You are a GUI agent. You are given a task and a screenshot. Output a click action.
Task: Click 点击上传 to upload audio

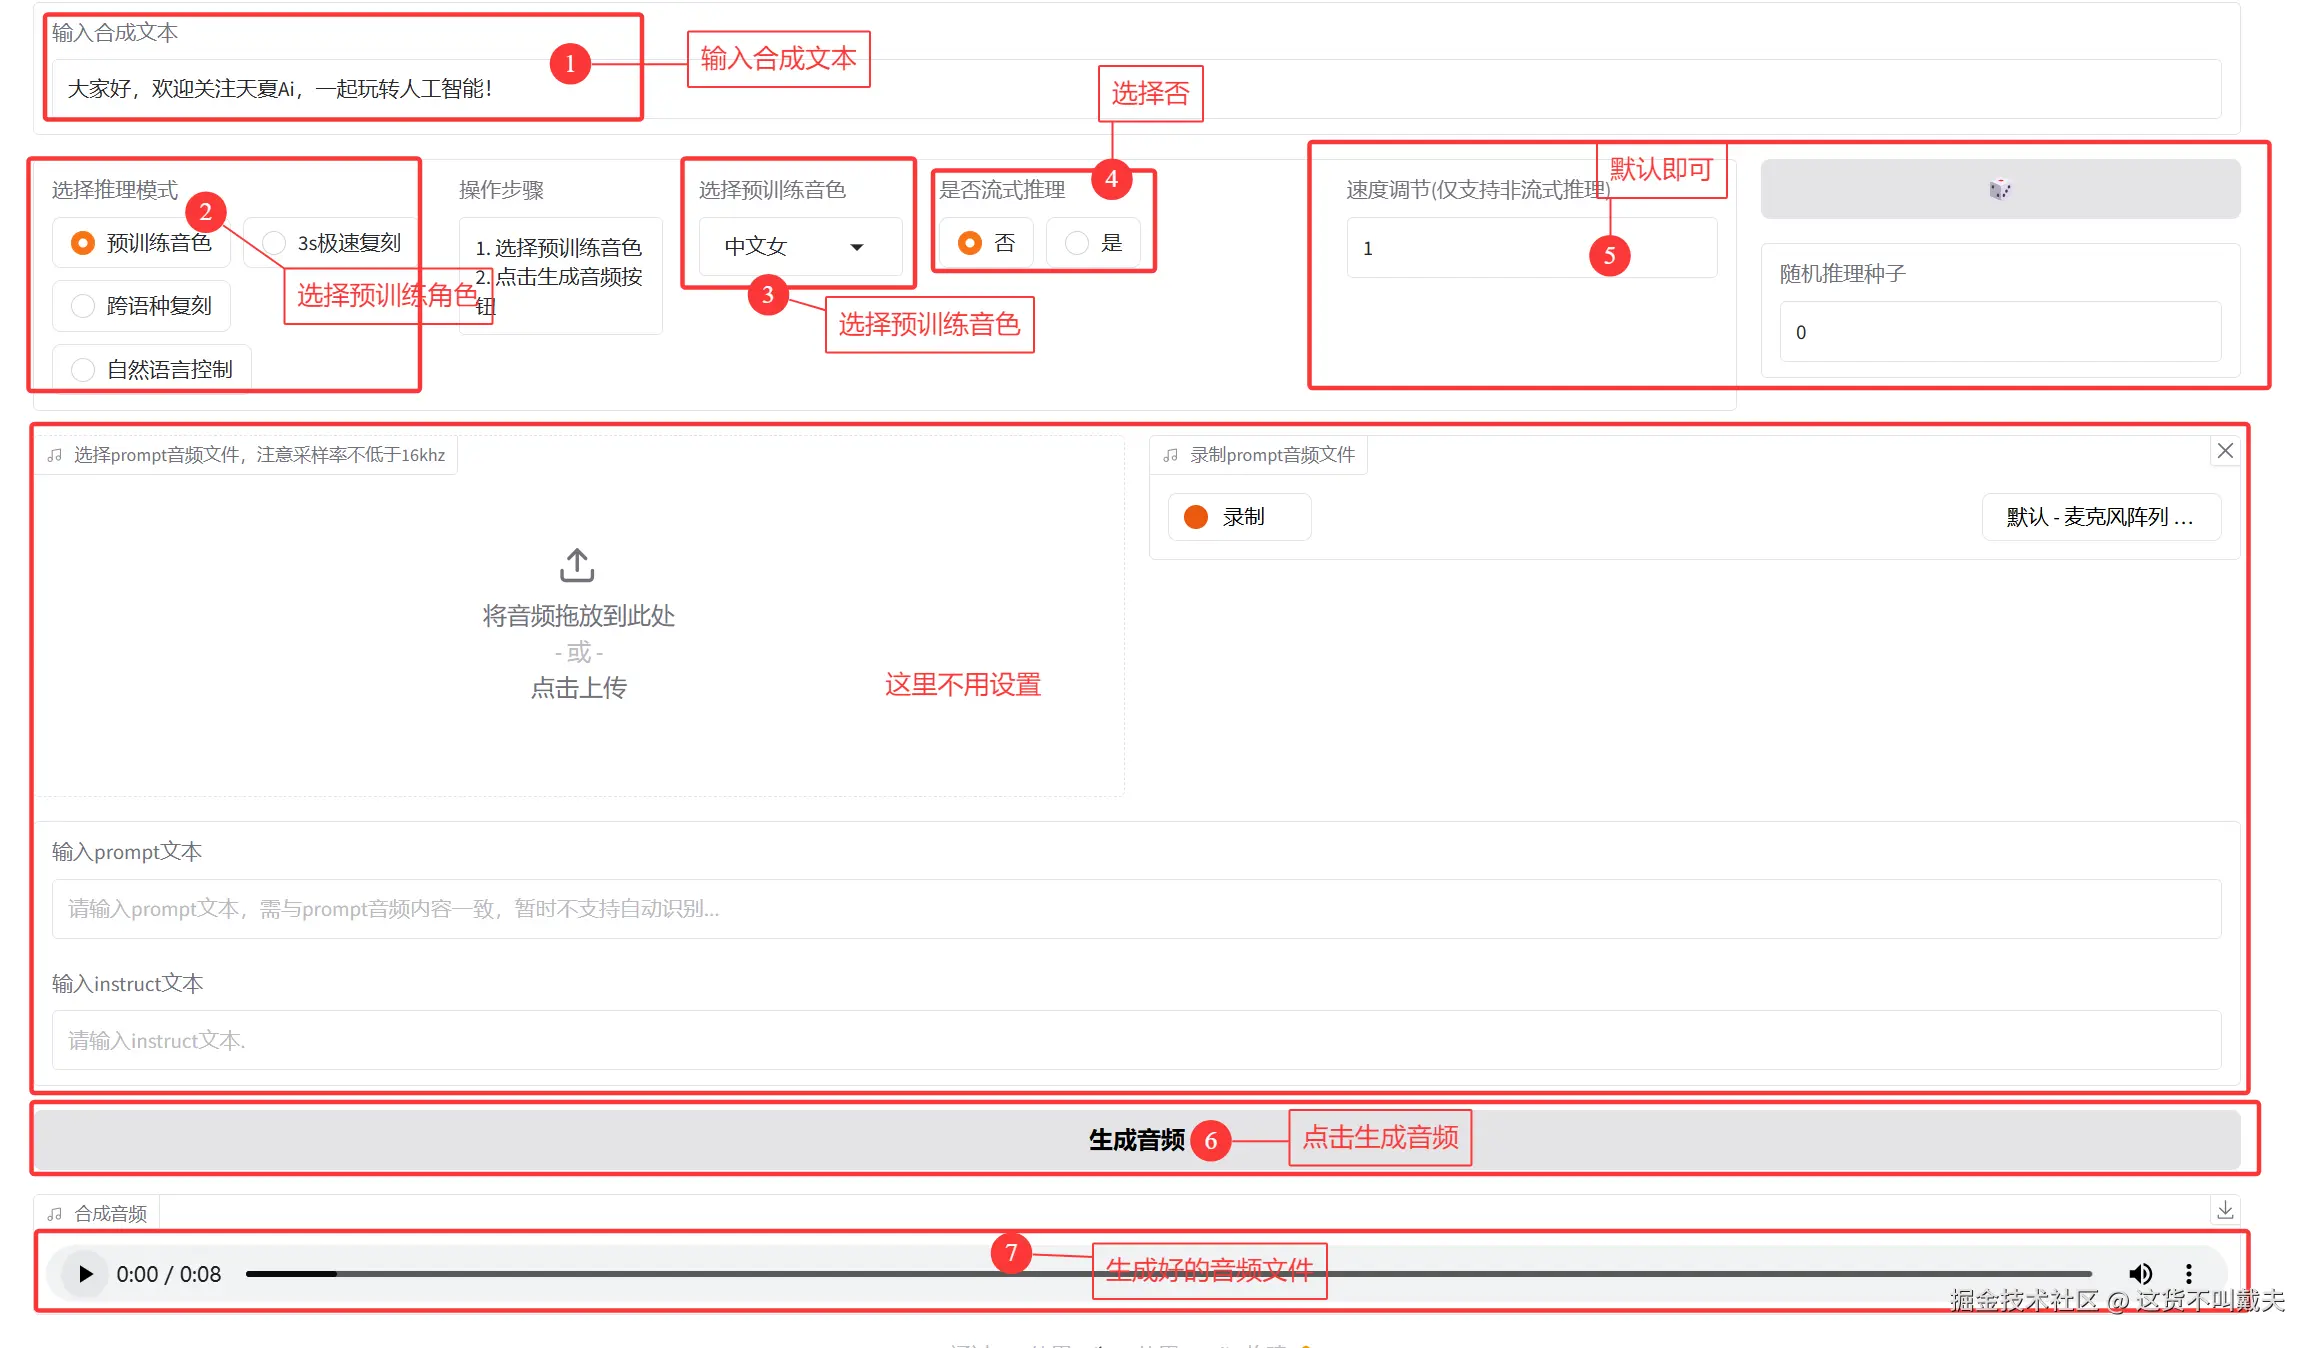click(x=578, y=688)
